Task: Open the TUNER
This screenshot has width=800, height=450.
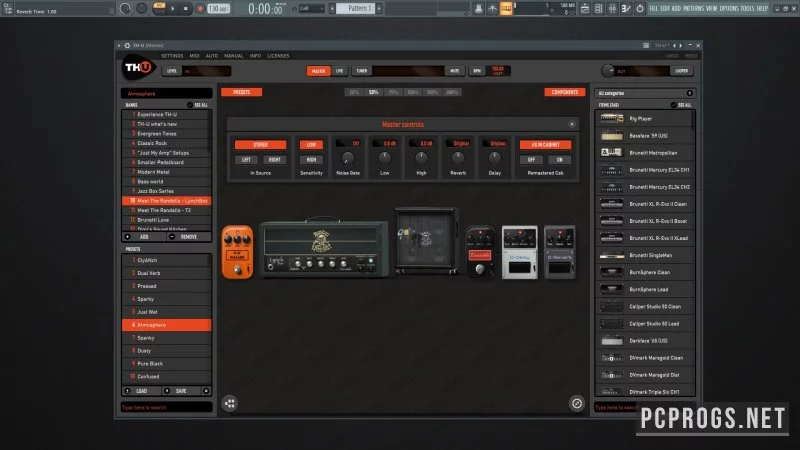Action: [x=362, y=71]
